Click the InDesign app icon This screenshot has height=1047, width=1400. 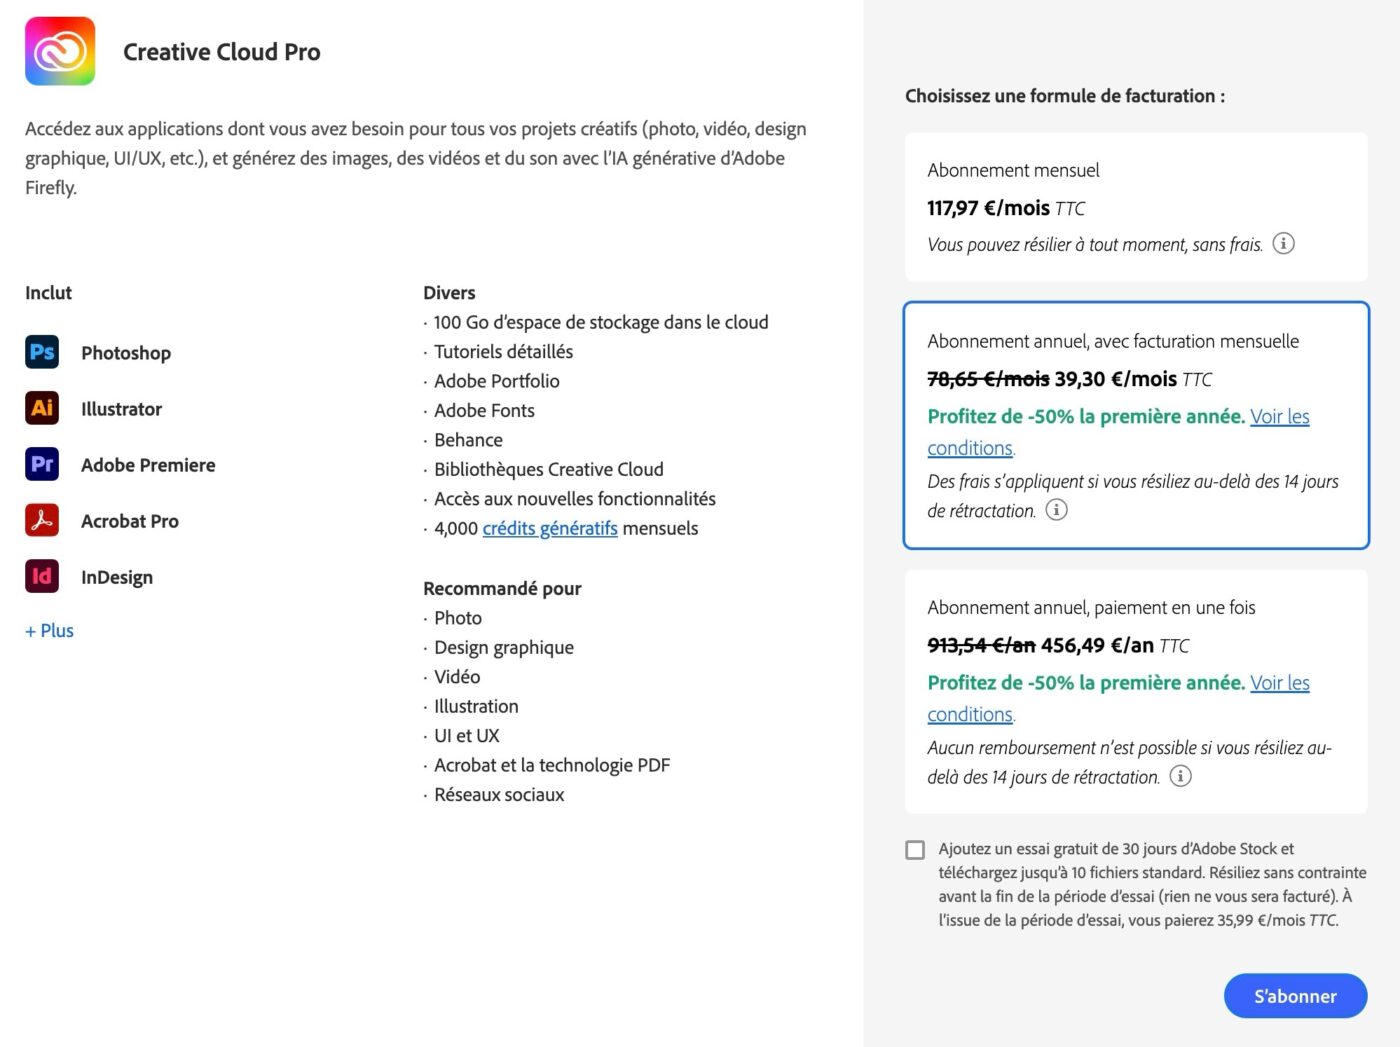coord(42,576)
